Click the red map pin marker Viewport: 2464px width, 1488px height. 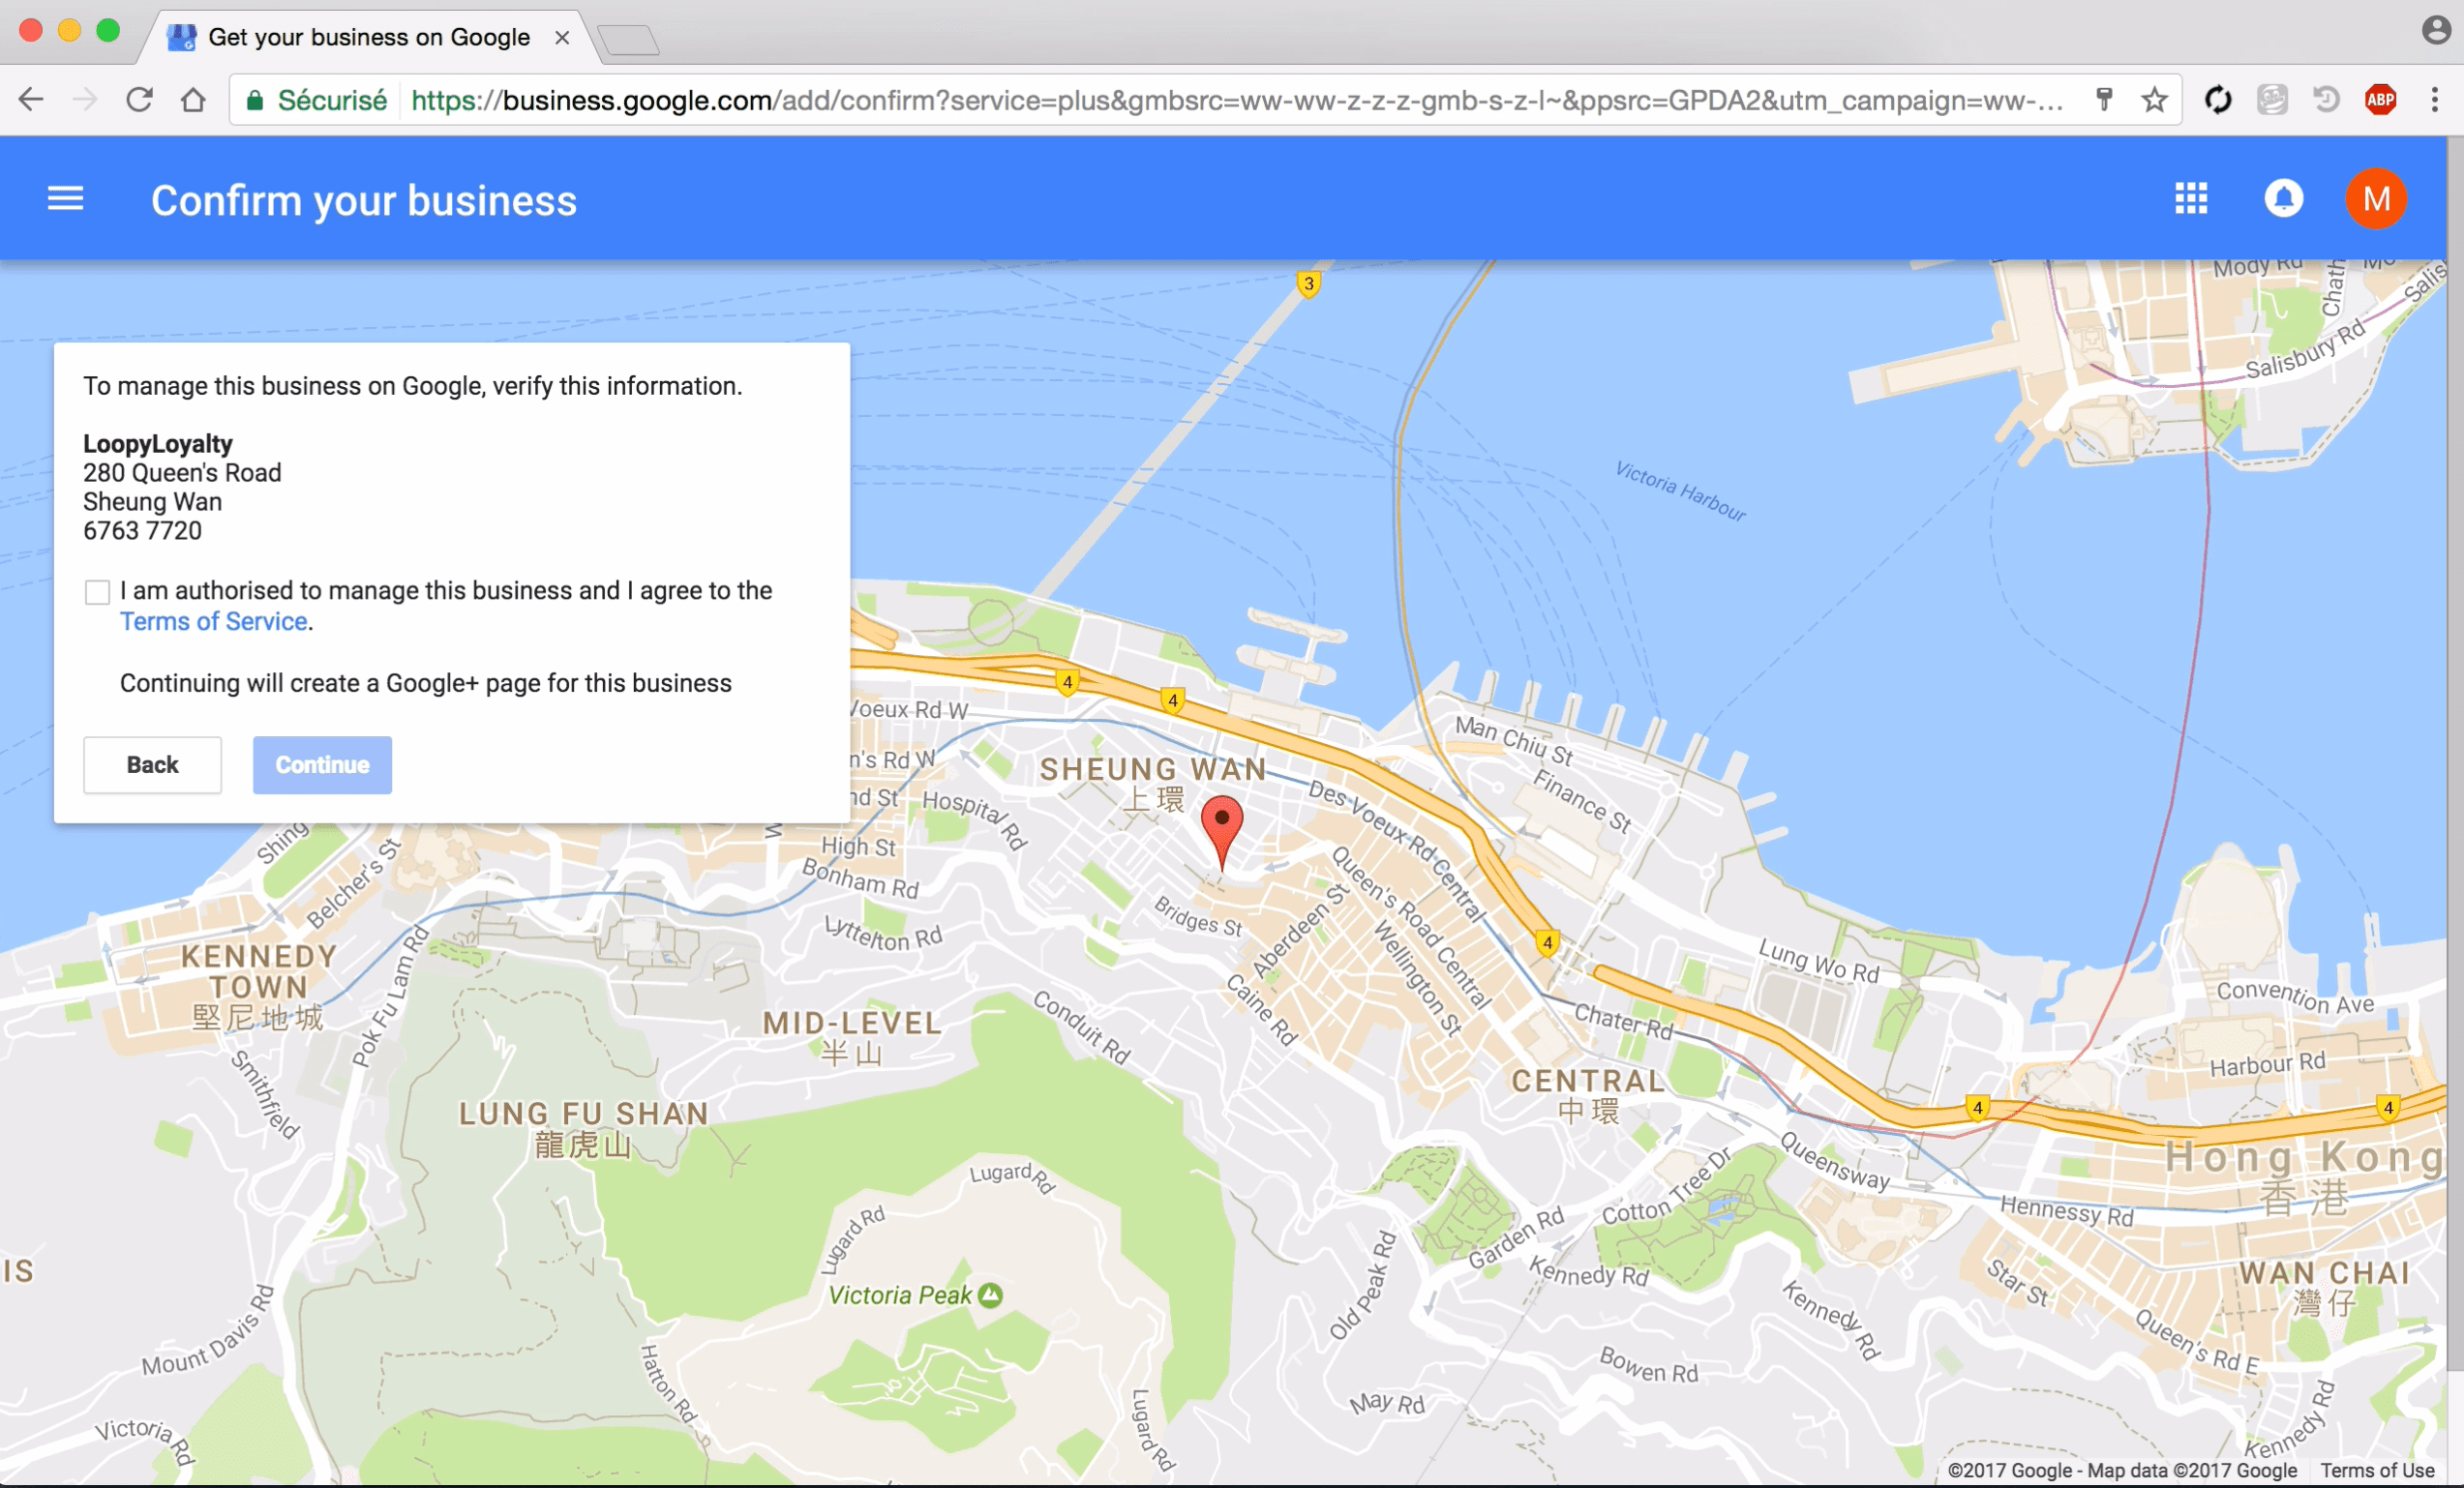tap(1221, 832)
